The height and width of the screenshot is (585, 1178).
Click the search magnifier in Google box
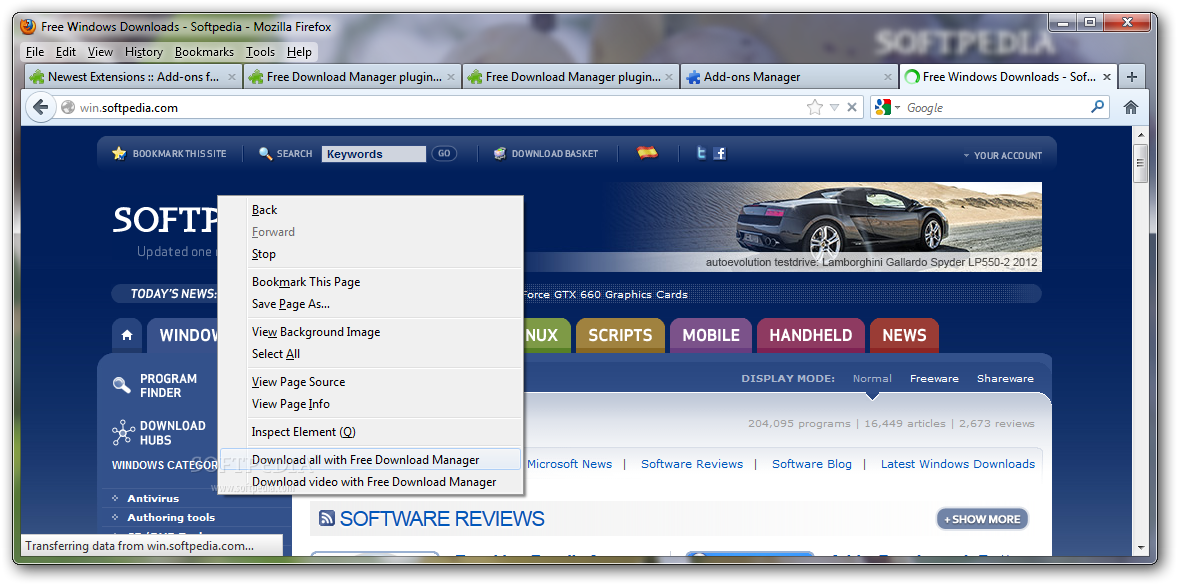1098,107
